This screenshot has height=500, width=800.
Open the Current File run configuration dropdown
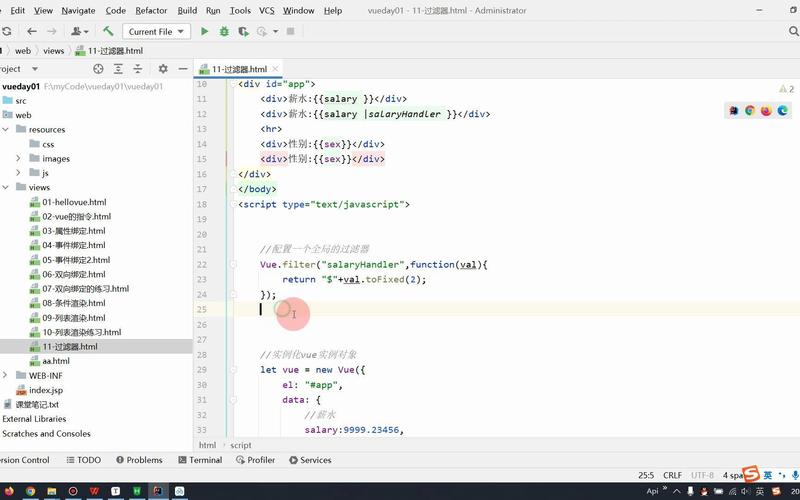(156, 32)
